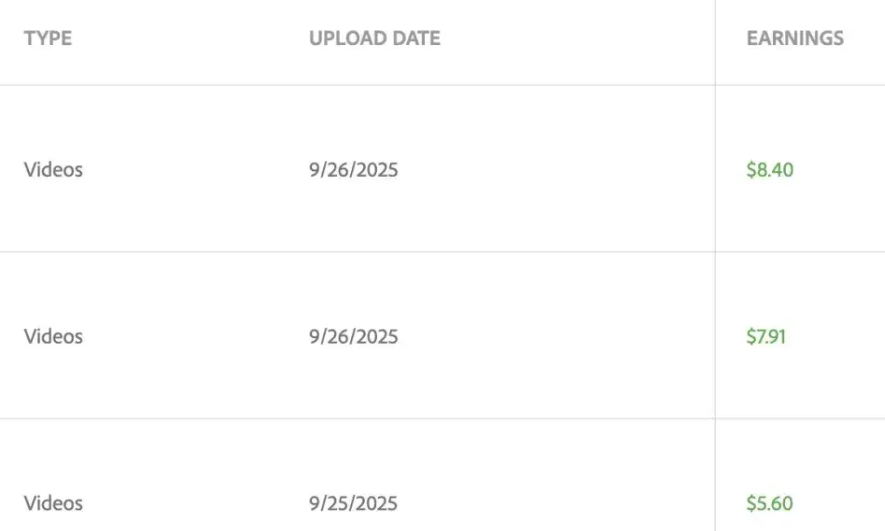Screen dimensions: 885x531
Task: Sort the table by TYPE column header
Action: coord(48,39)
